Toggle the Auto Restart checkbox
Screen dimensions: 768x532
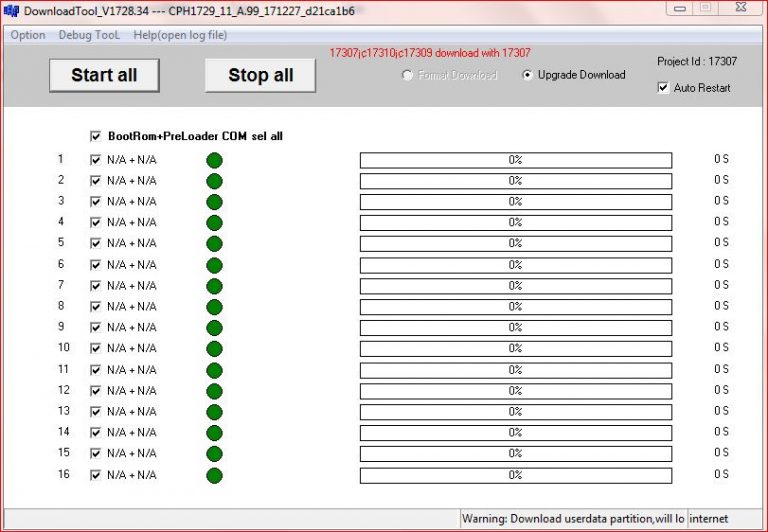663,88
